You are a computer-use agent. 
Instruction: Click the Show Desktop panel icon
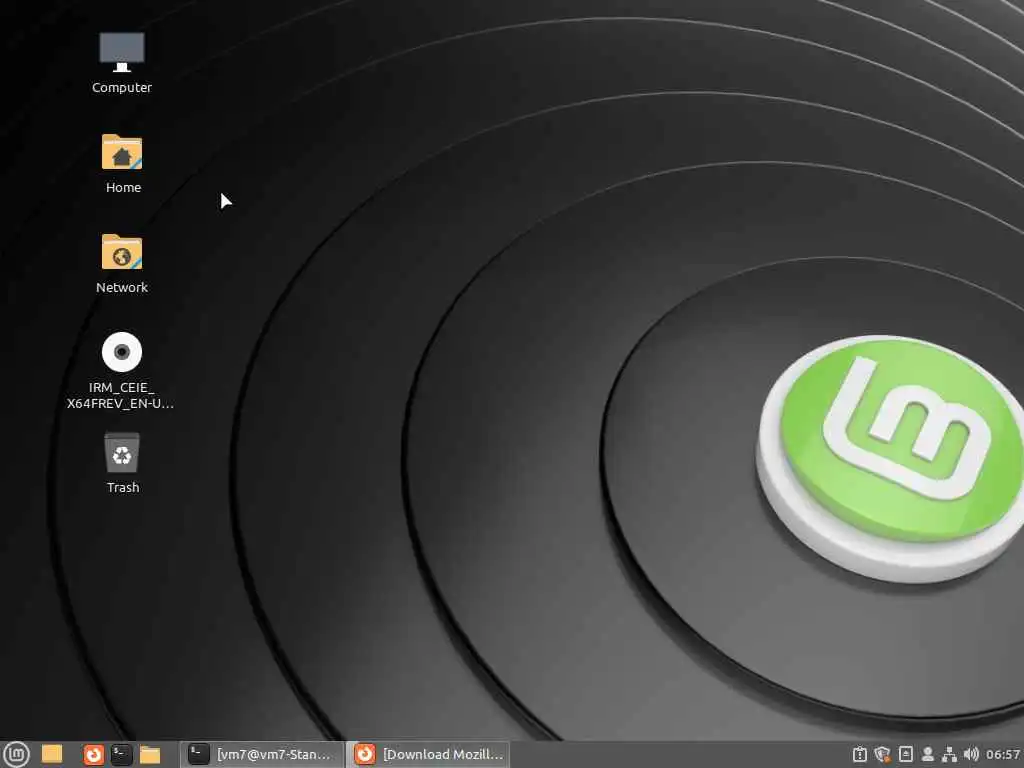click(52, 754)
